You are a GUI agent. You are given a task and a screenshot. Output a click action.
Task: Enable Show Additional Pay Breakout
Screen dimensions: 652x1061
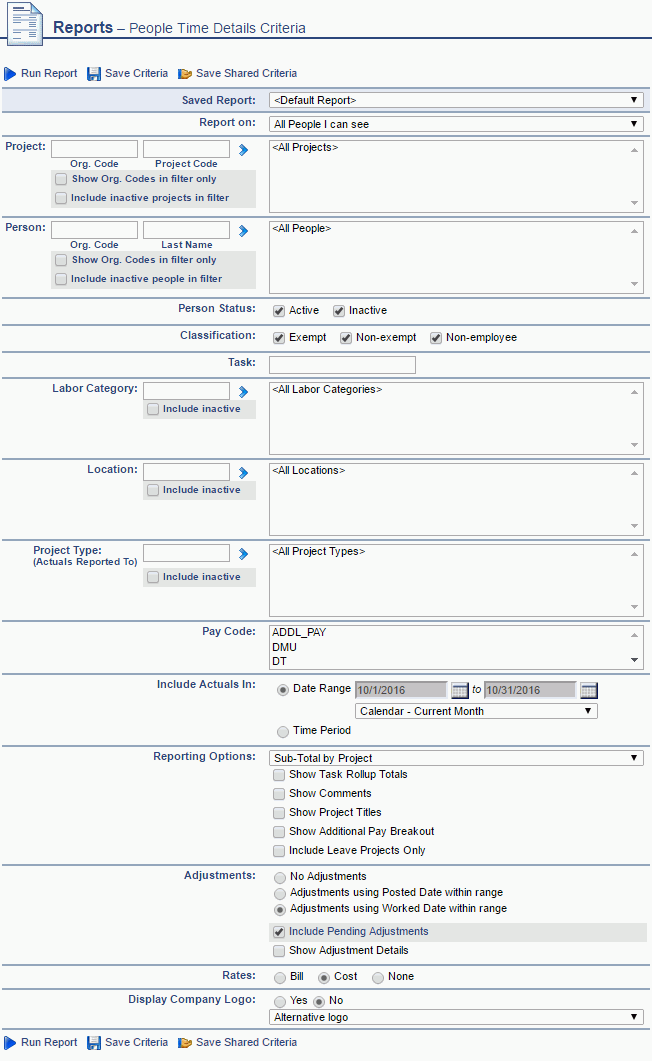(279, 832)
